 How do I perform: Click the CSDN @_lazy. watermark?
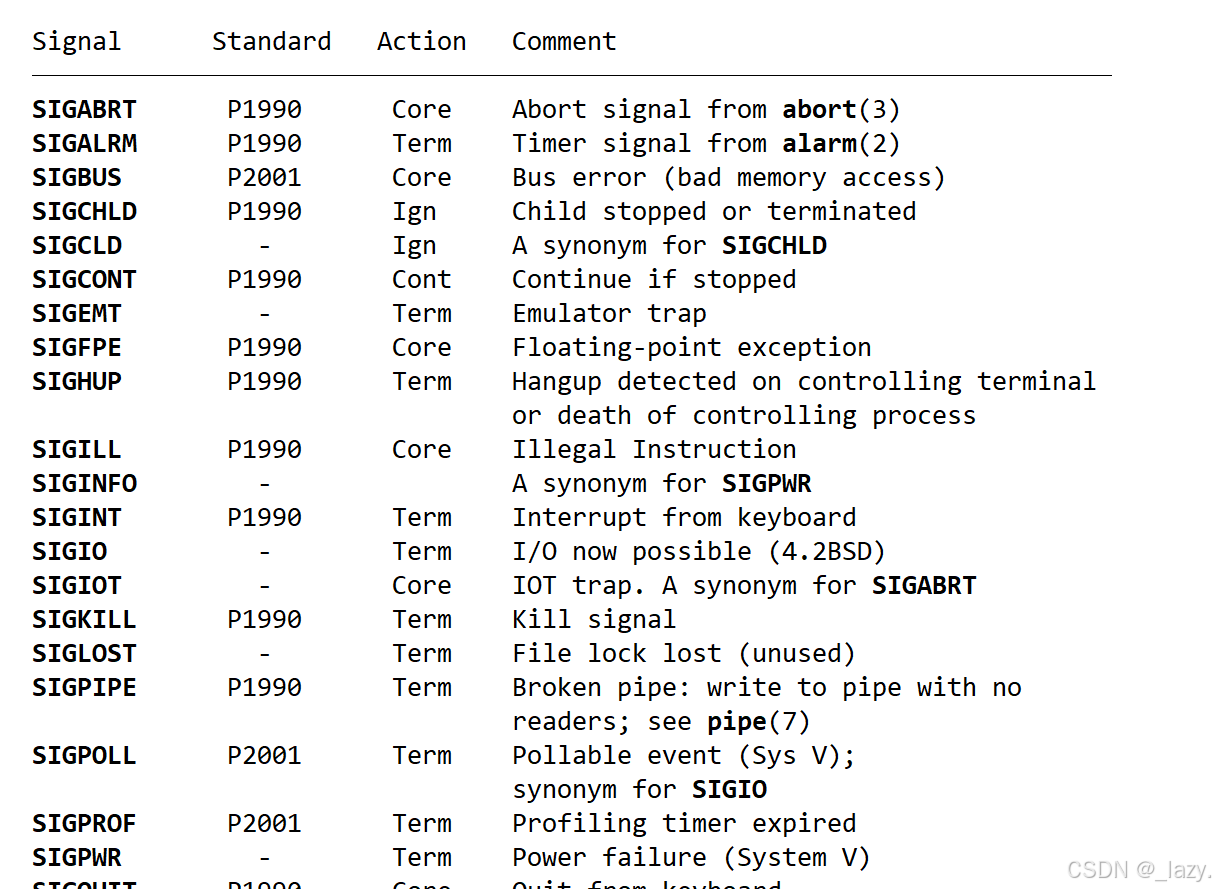(x=1138, y=870)
